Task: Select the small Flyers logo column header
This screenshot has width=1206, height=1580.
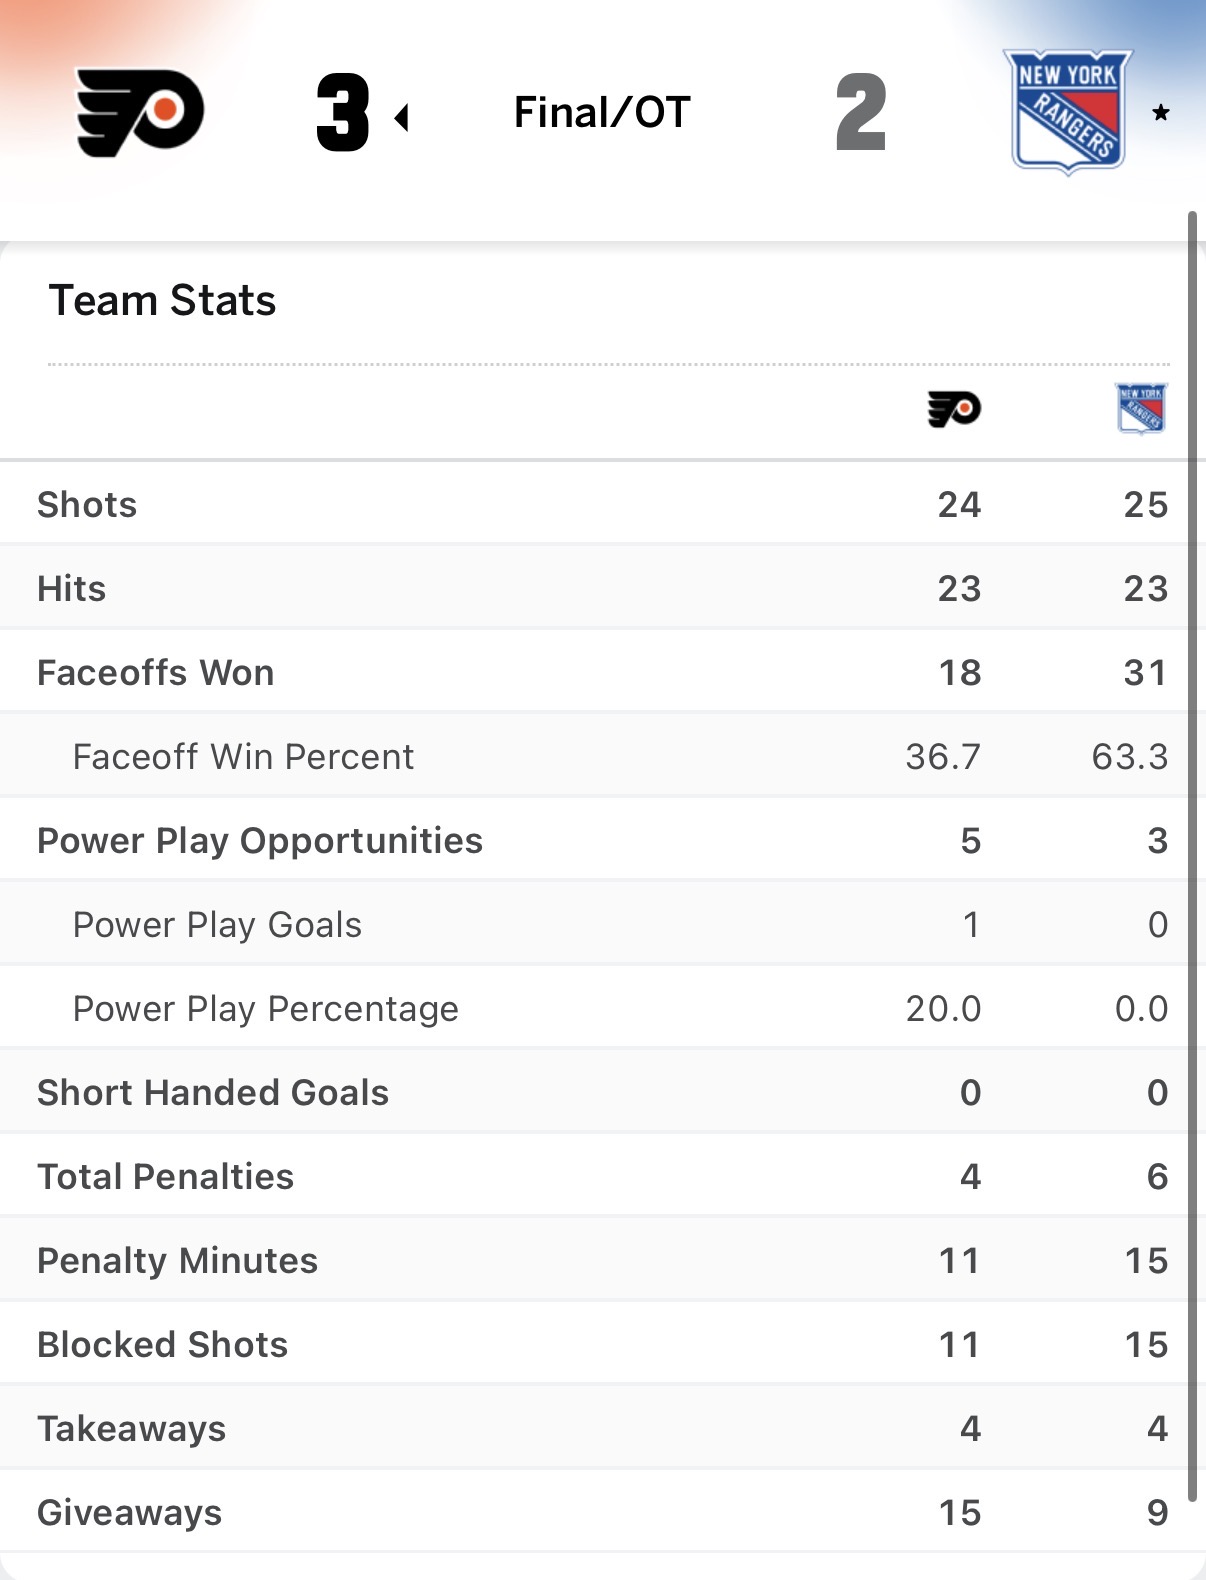Action: (x=954, y=409)
